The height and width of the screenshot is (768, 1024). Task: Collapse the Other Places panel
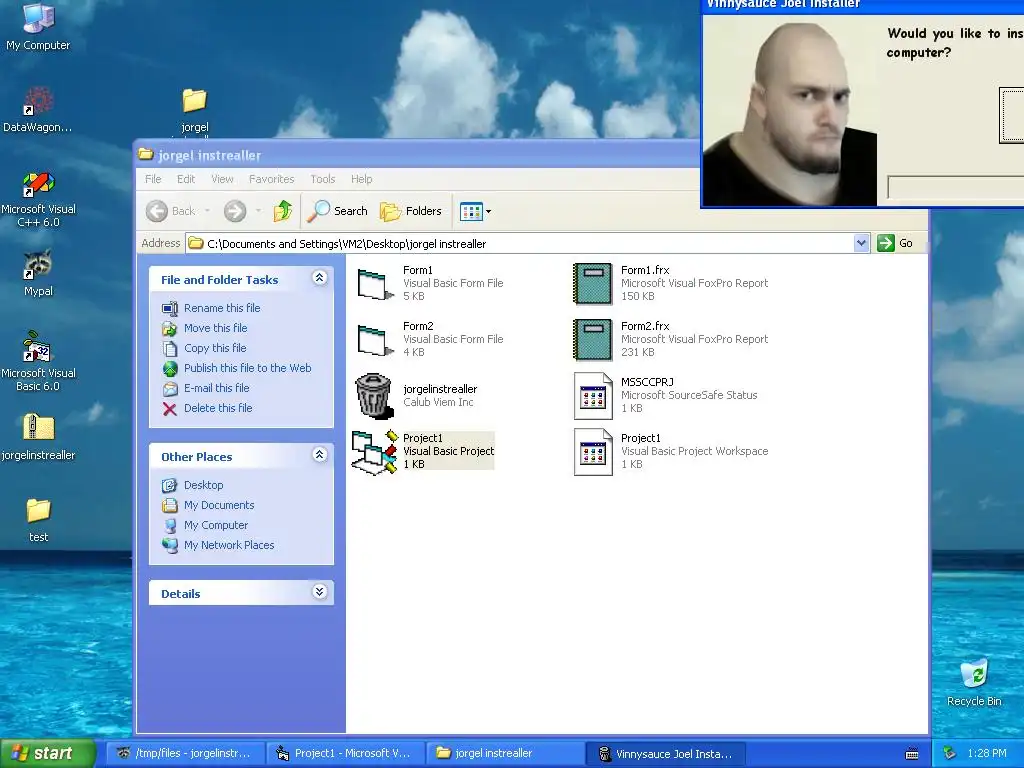pos(319,455)
